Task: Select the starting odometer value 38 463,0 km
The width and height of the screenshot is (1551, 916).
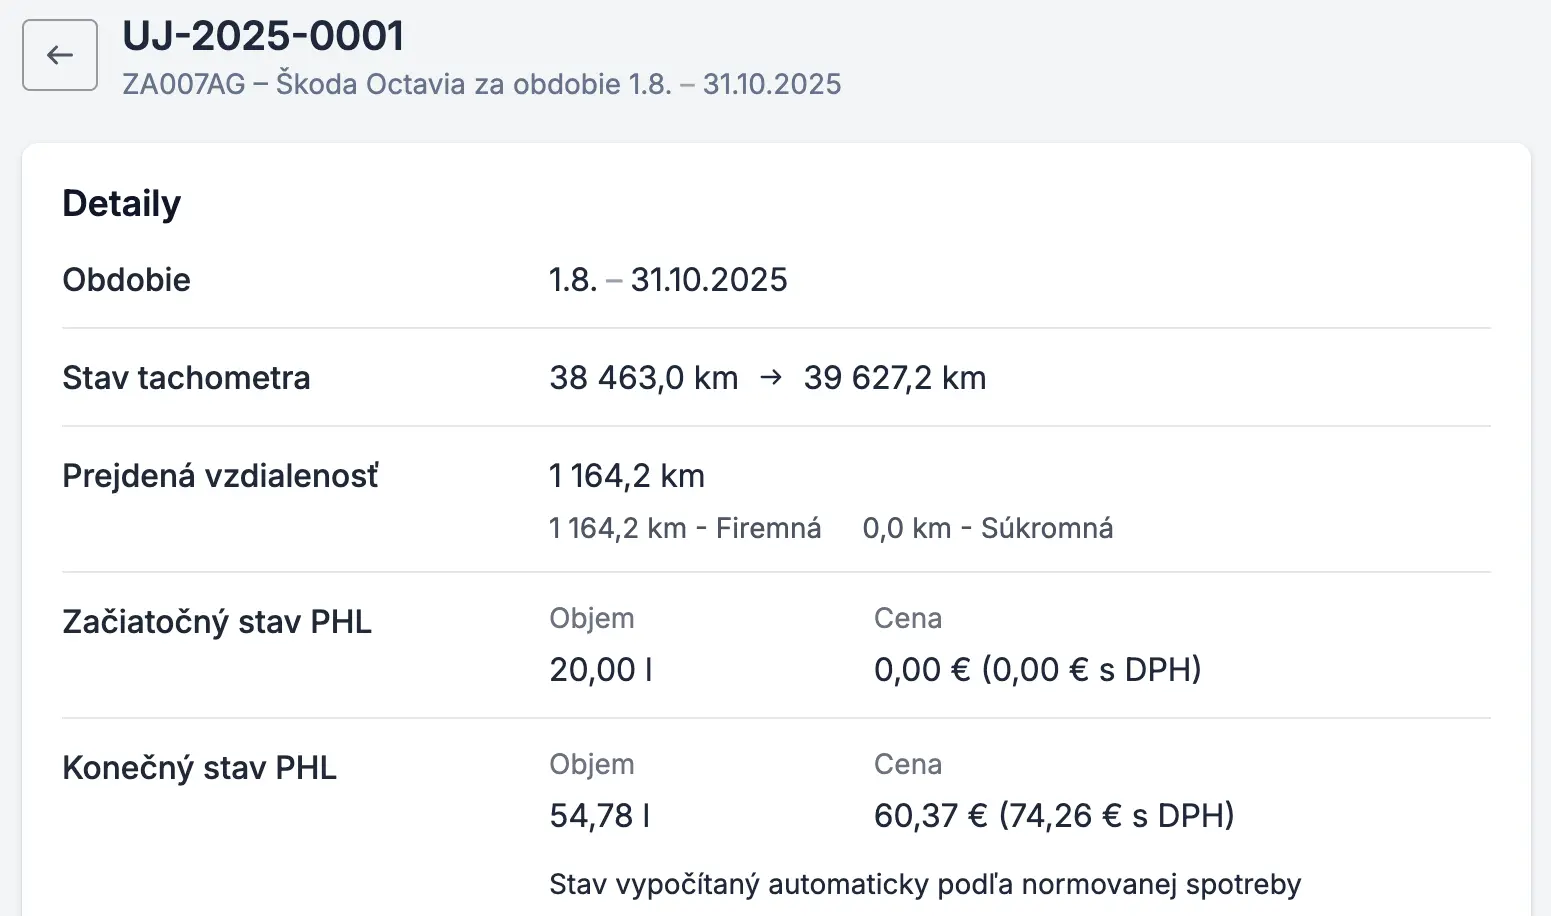Action: [x=643, y=378]
